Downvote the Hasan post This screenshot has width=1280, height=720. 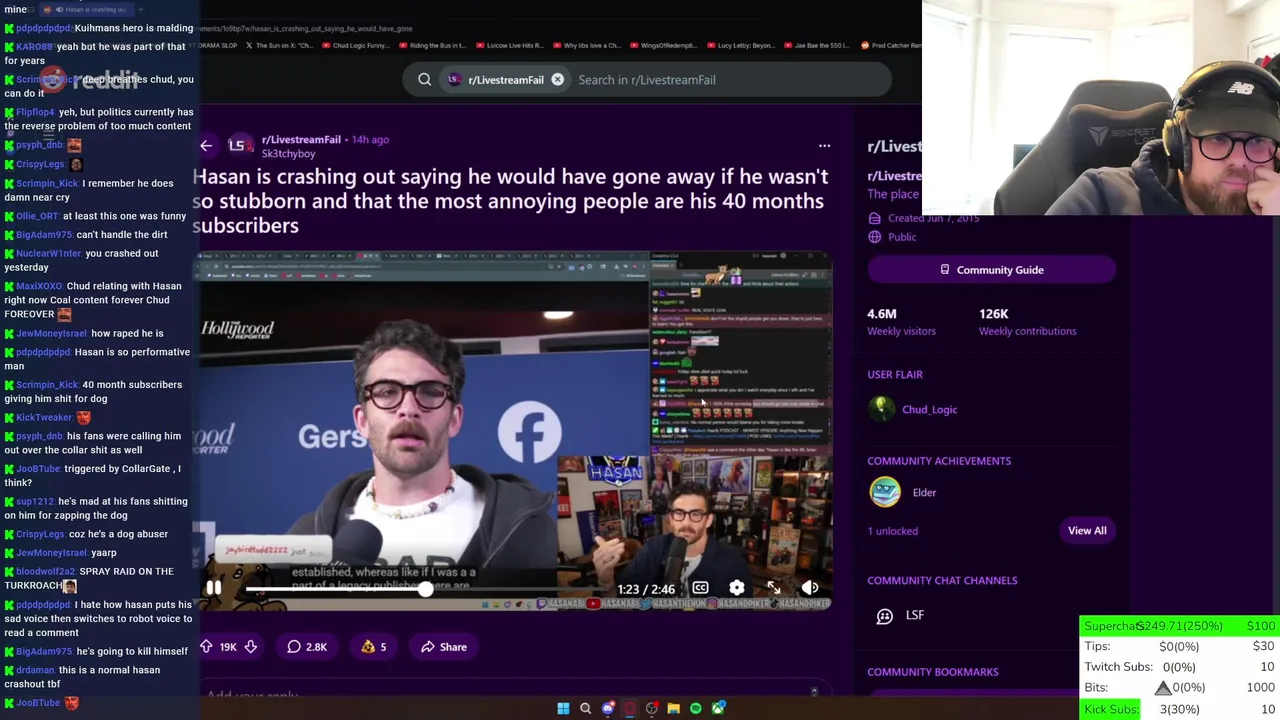[251, 647]
